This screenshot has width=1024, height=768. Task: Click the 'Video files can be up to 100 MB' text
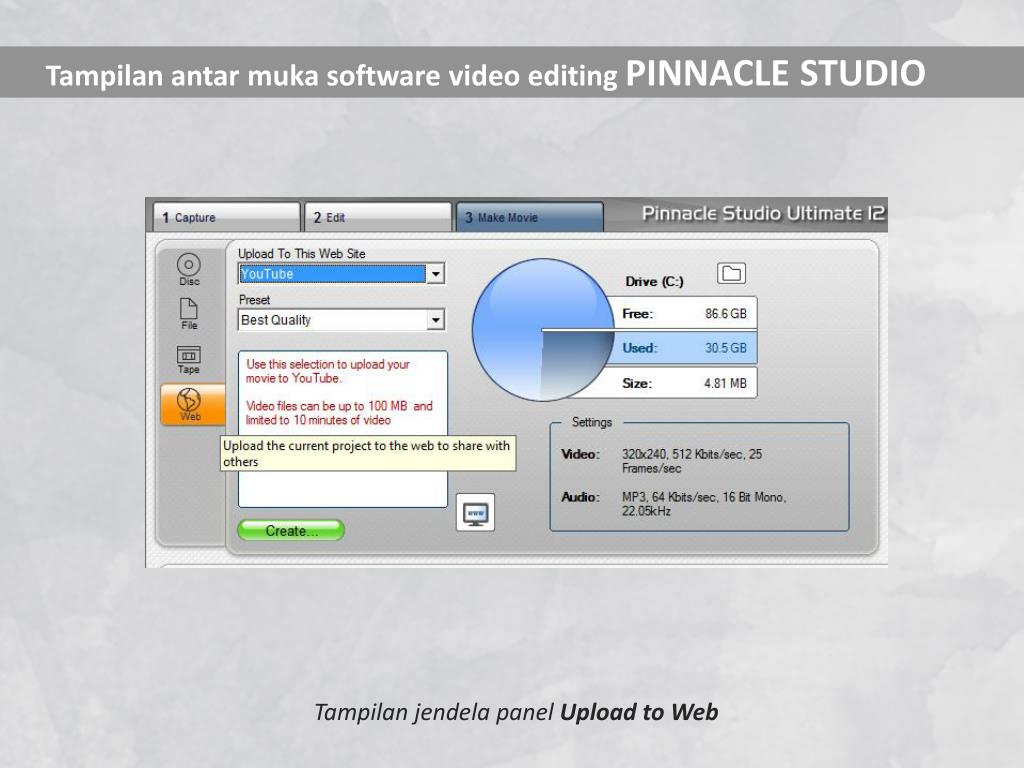point(339,413)
